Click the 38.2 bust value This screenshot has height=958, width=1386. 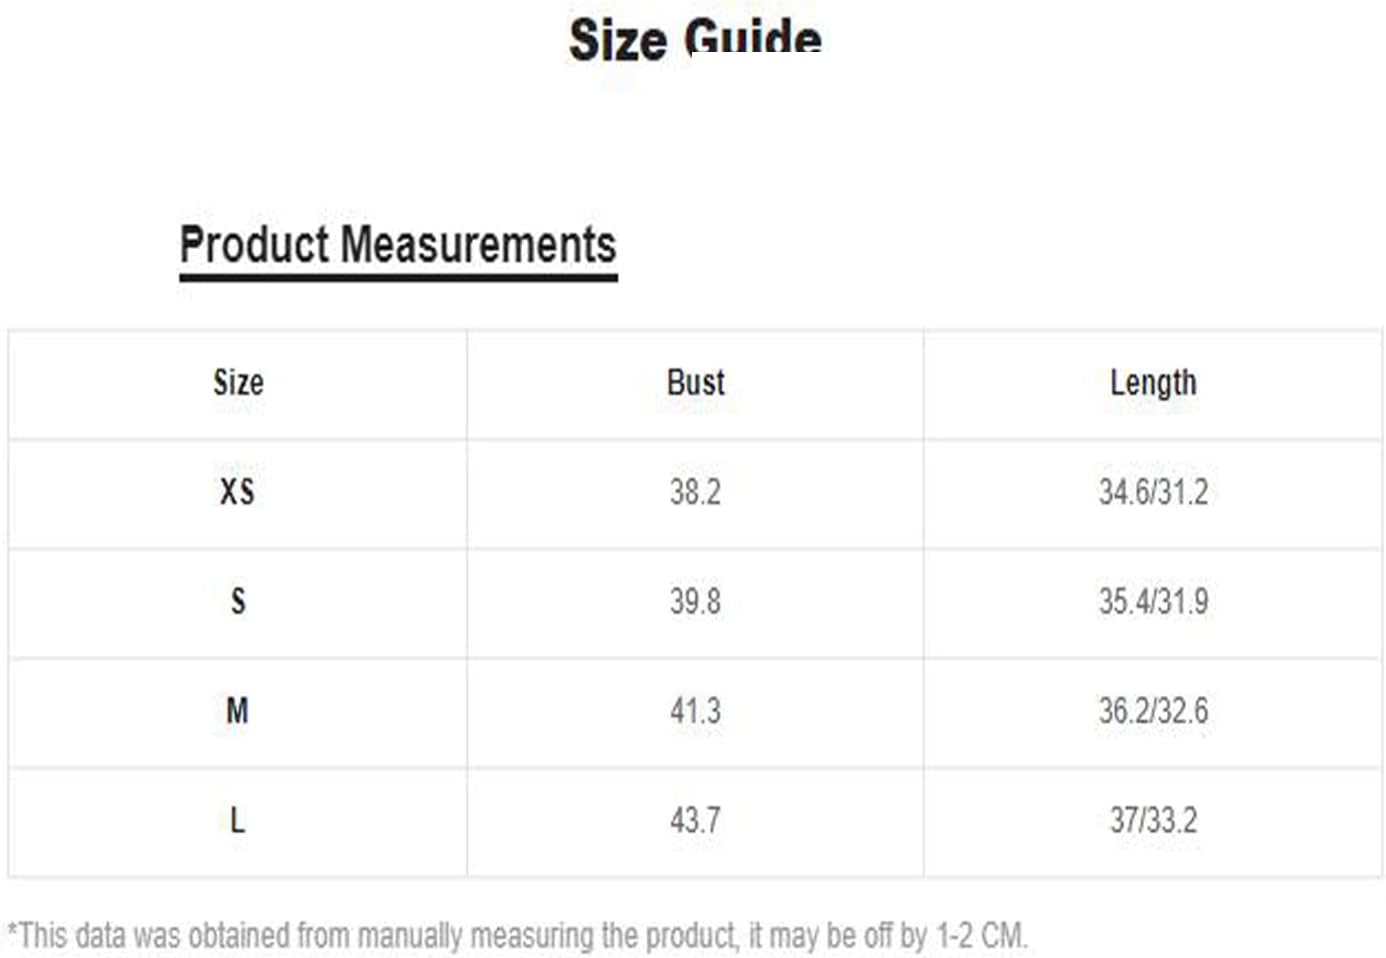pos(695,492)
